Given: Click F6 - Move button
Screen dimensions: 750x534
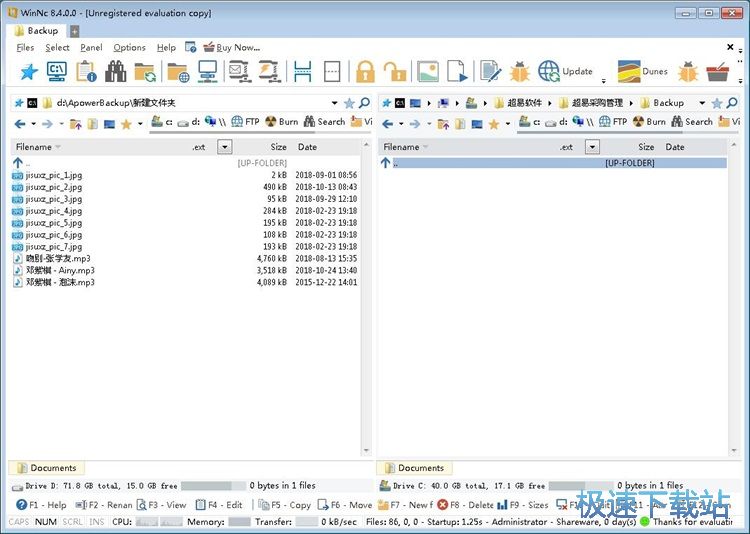Looking at the screenshot, I should pos(345,505).
